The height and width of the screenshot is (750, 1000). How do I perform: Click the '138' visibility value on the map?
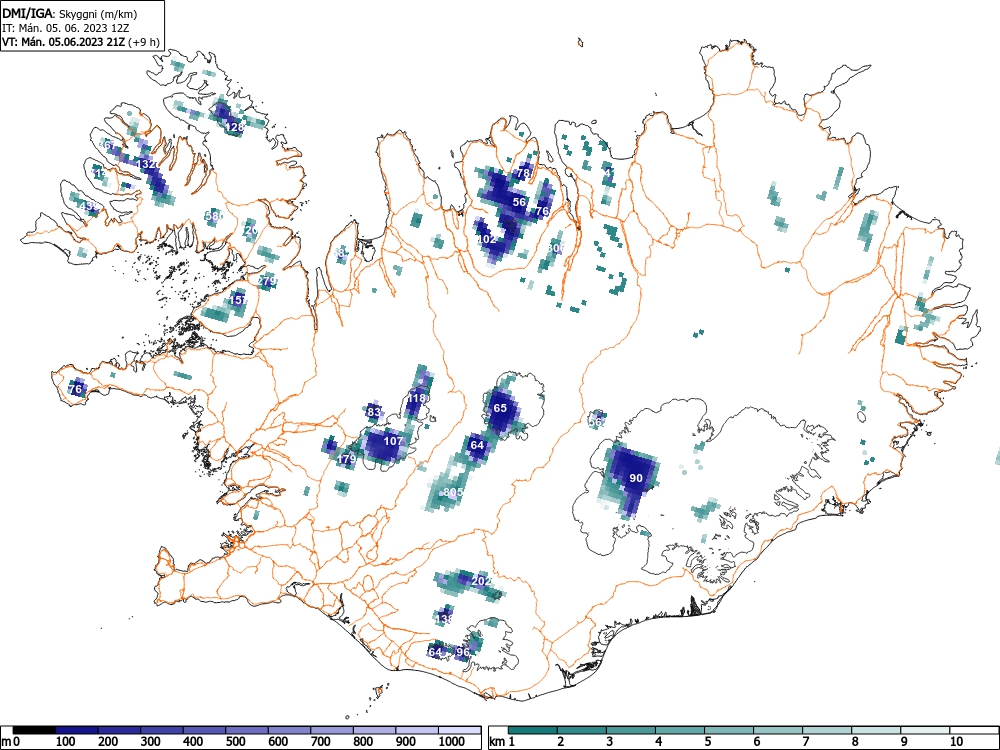(444, 619)
